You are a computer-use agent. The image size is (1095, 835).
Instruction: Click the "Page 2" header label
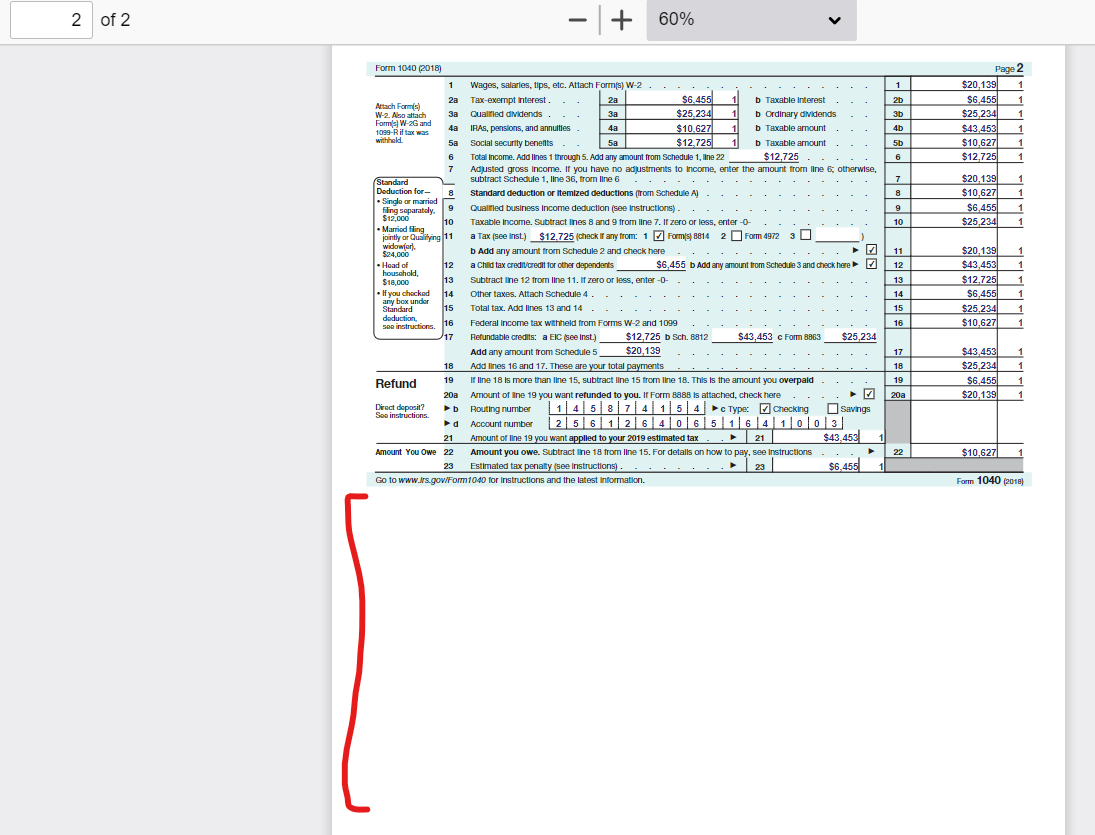[1009, 68]
